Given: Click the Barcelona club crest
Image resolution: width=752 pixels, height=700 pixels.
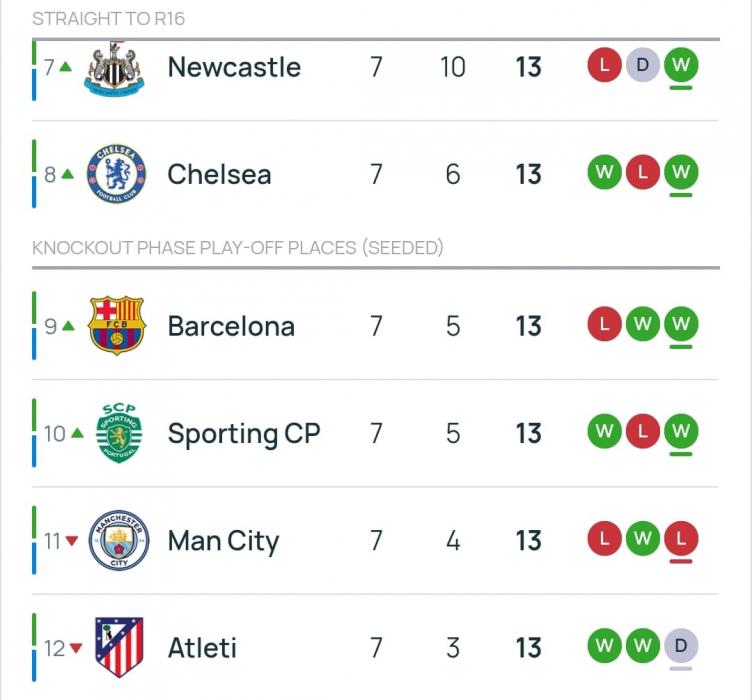Looking at the screenshot, I should [116, 326].
